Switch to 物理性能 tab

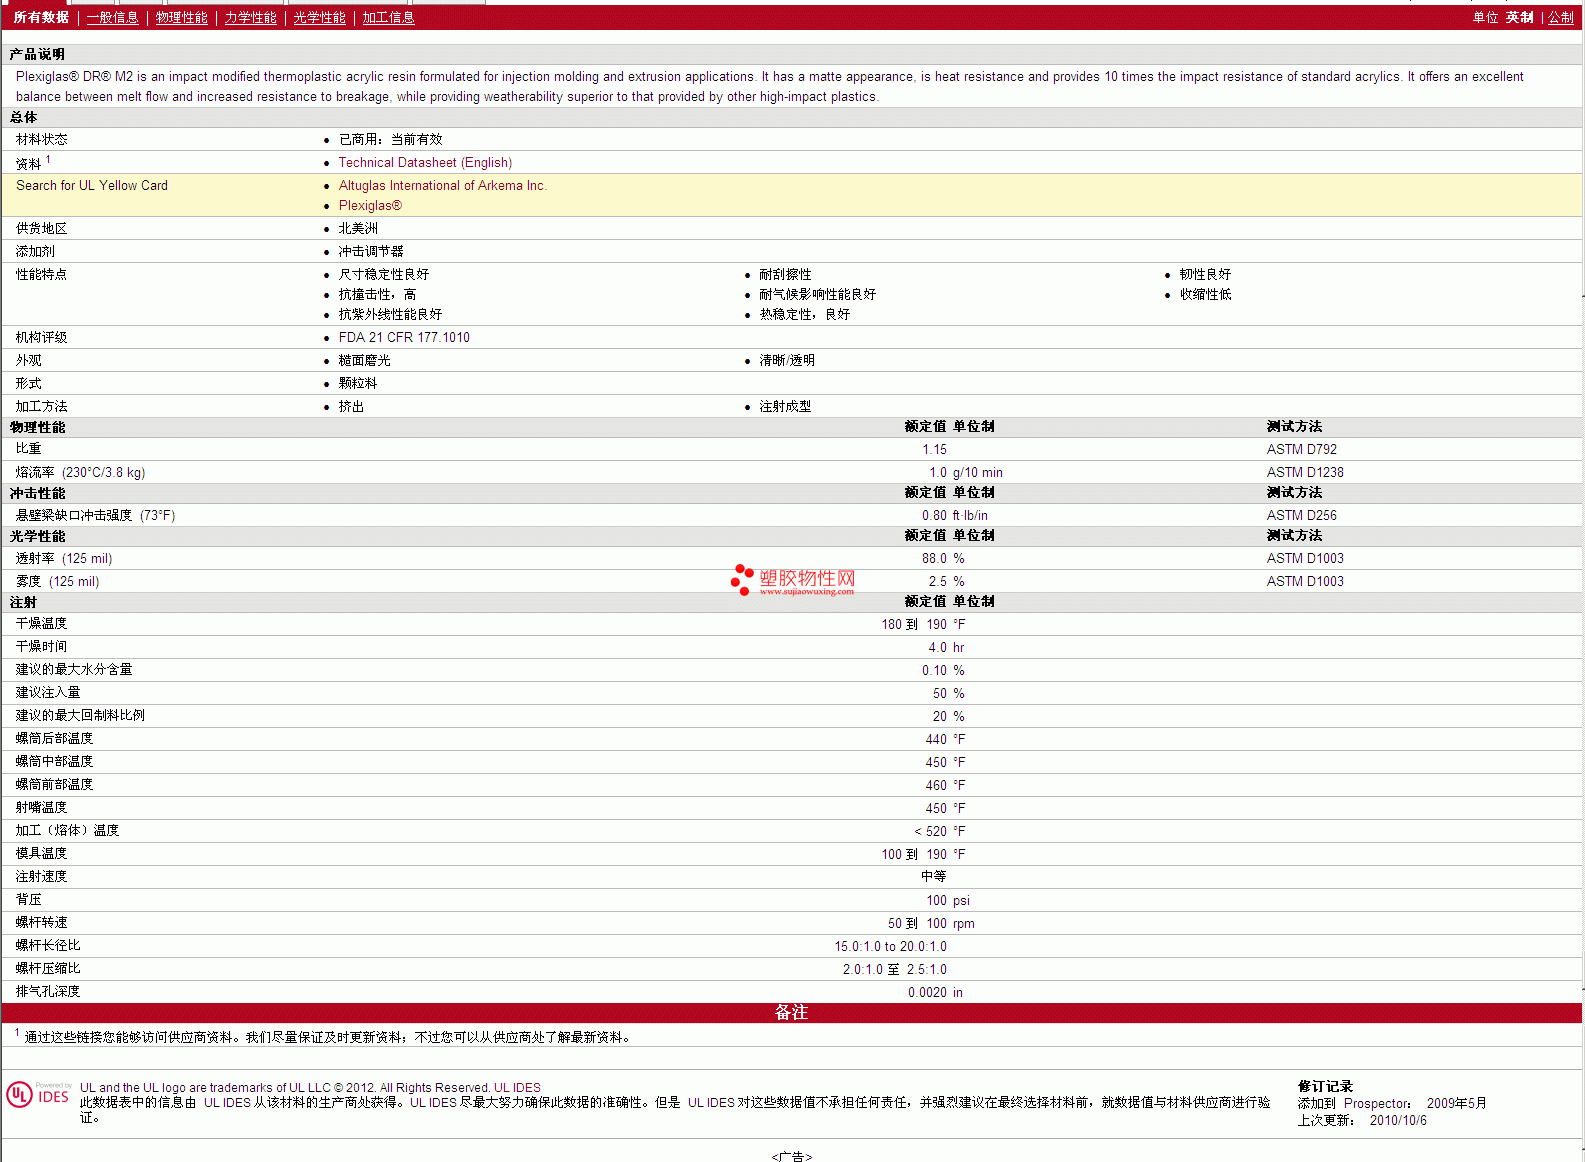click(x=181, y=18)
